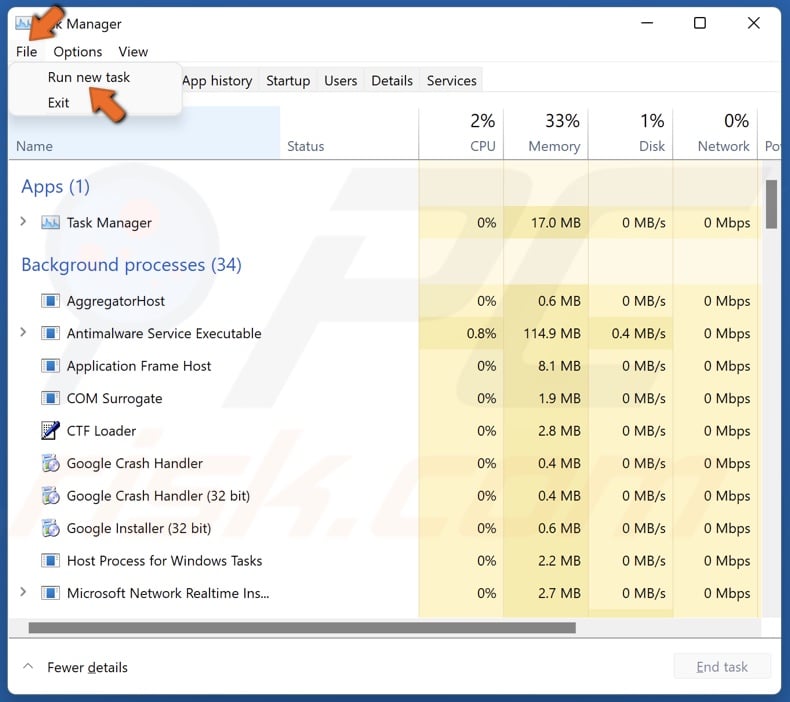Click the 8.1 MB memory value
The width and height of the screenshot is (790, 702).
559,366
